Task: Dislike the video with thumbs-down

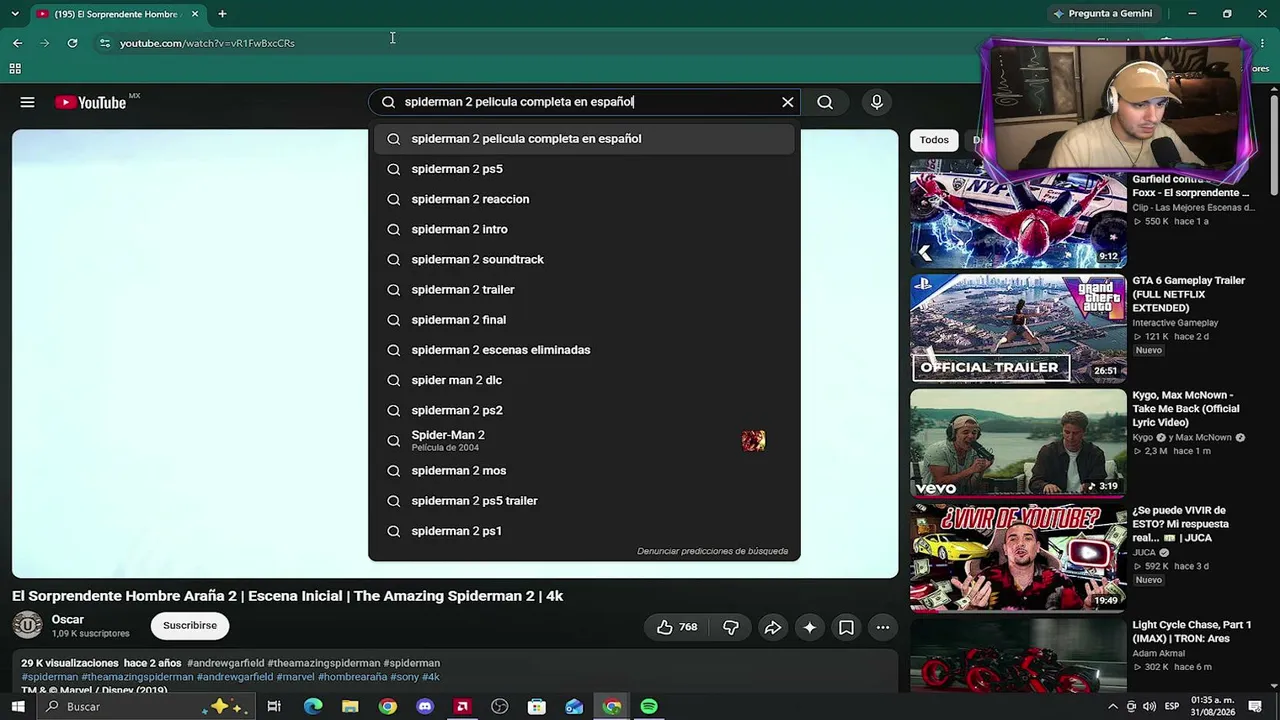Action: (x=731, y=627)
